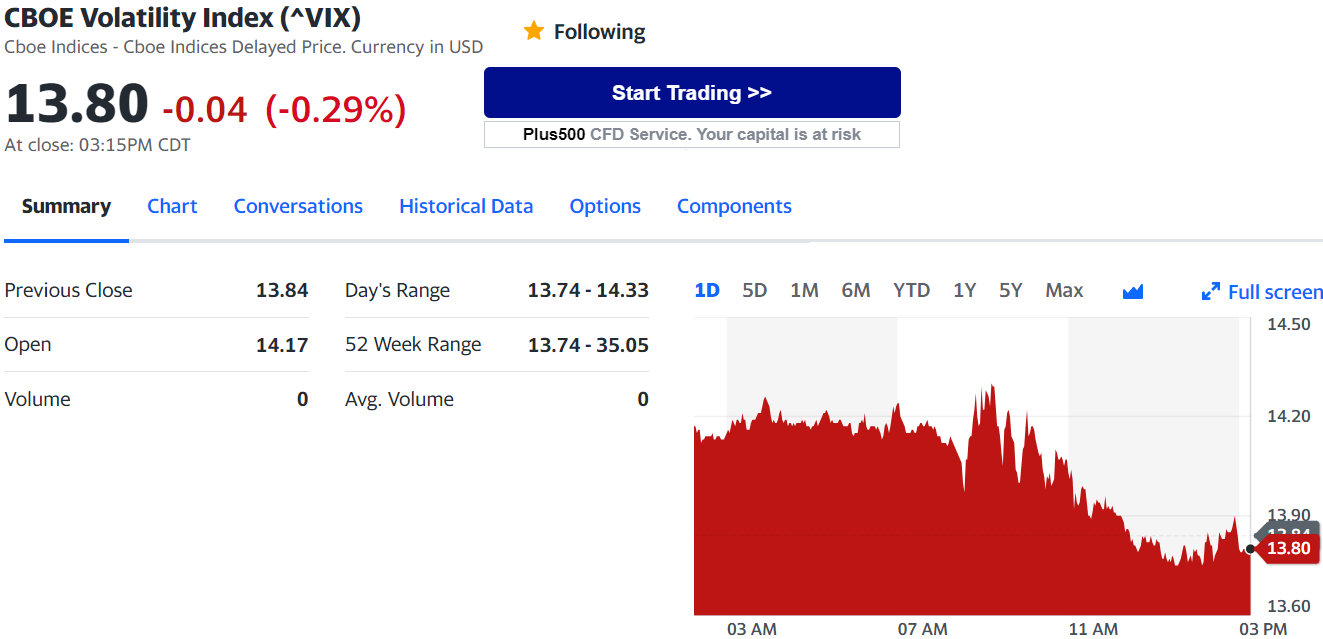Switch chart type with mountain chart icon
Screen dimensions: 1323x639
1133,292
